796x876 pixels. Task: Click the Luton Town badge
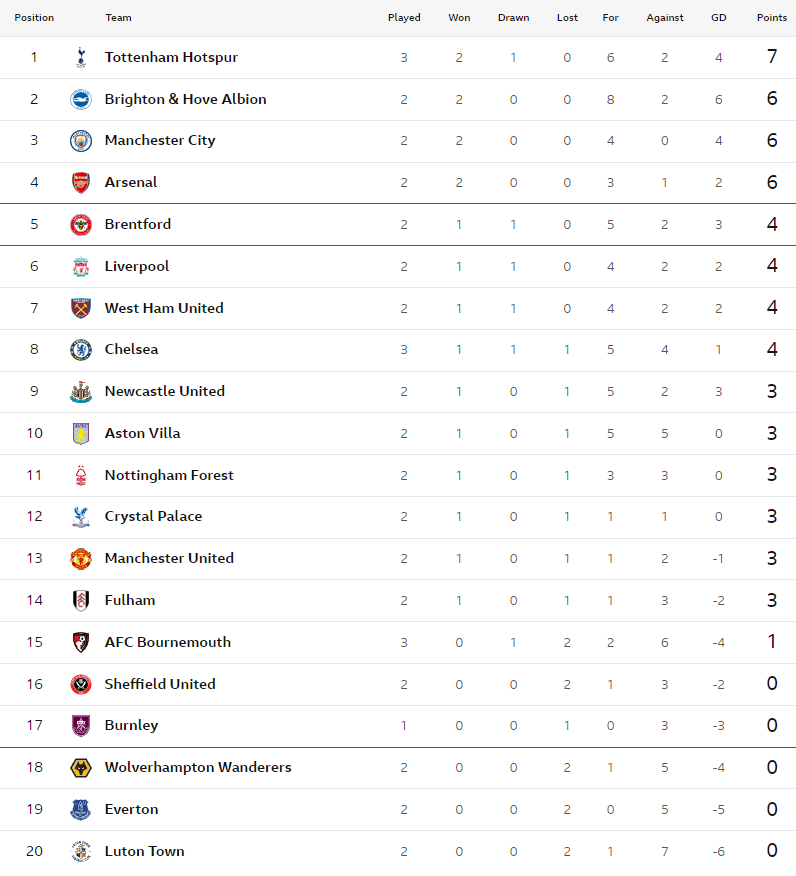point(81,851)
